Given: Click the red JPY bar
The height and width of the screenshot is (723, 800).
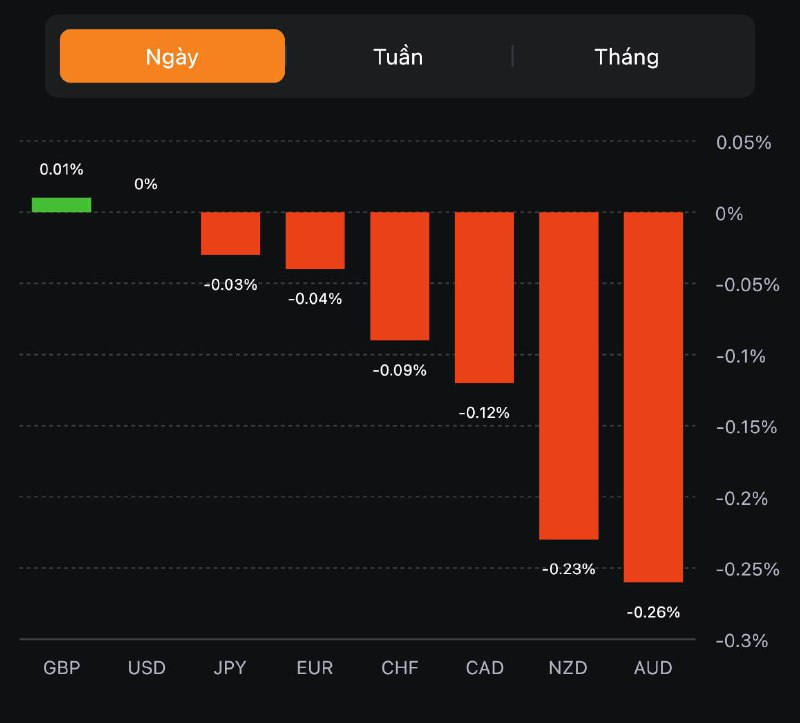Looking at the screenshot, I should coord(230,233).
